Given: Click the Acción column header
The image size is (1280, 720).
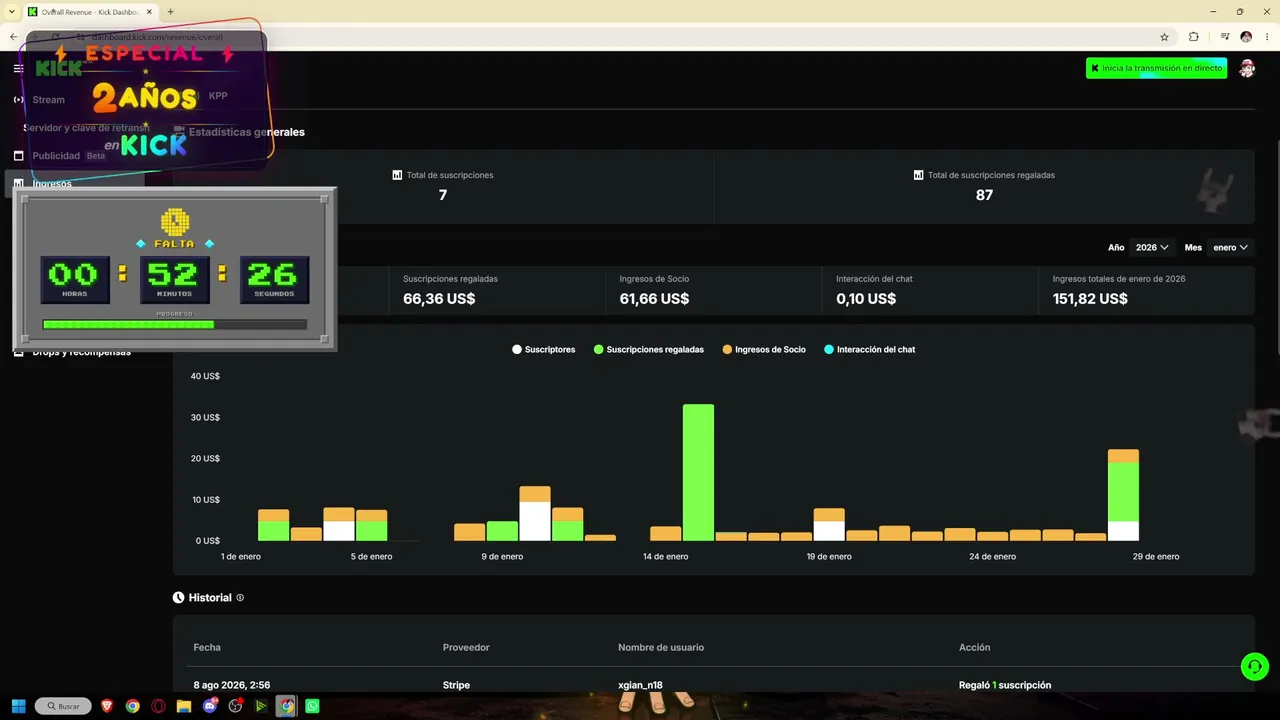Looking at the screenshot, I should 974,648.
